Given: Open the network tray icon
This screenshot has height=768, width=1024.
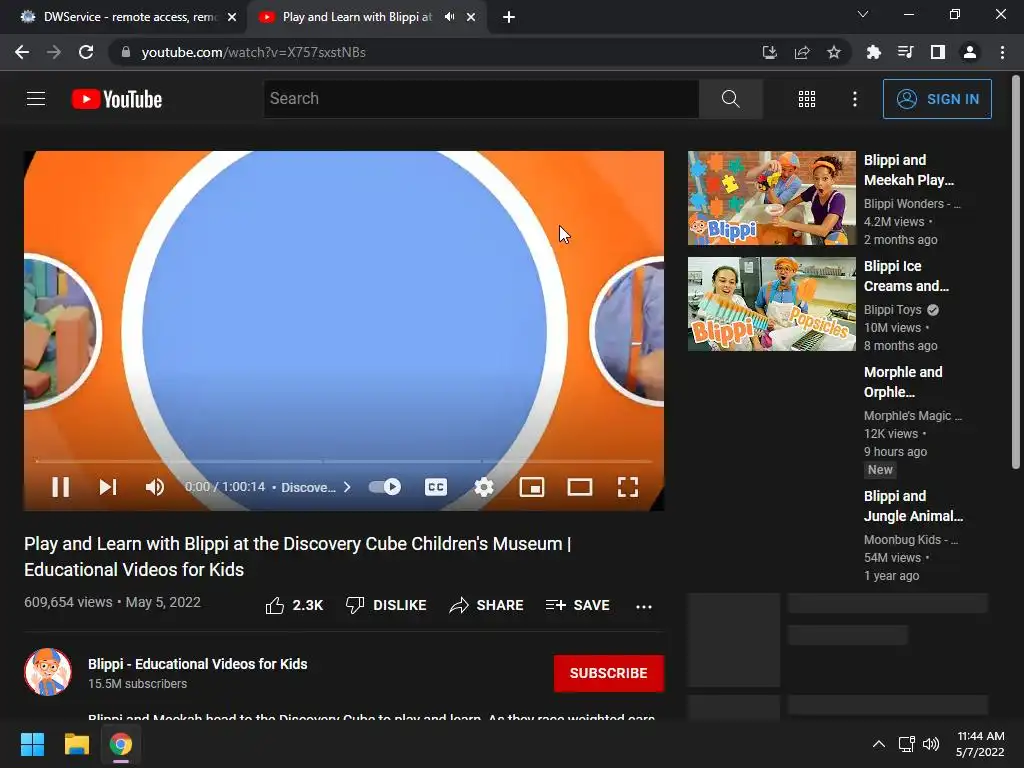Looking at the screenshot, I should point(906,744).
